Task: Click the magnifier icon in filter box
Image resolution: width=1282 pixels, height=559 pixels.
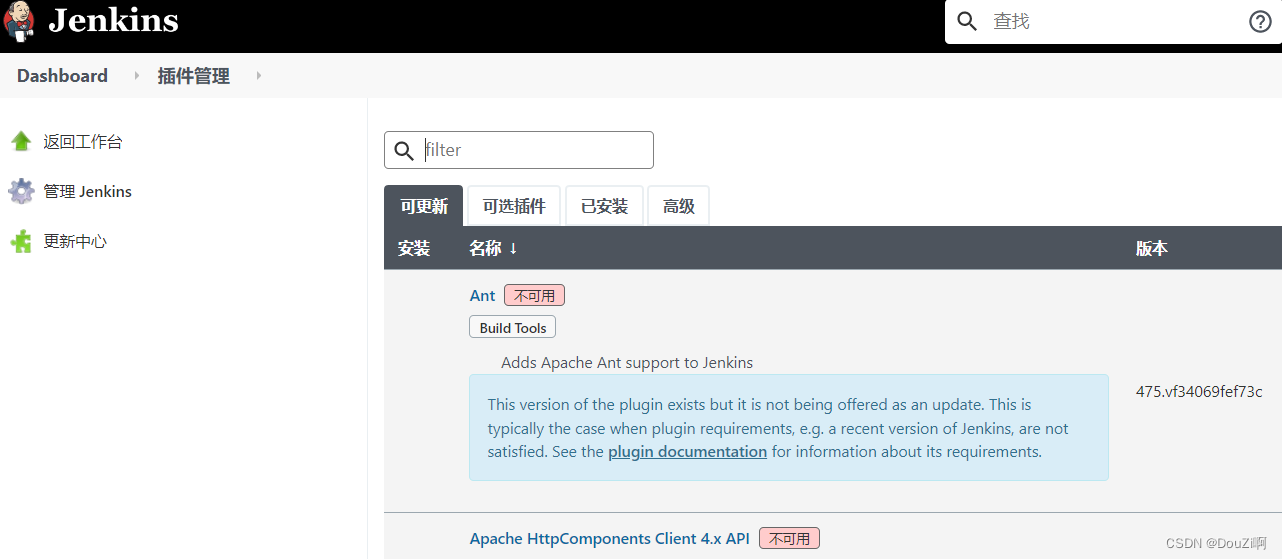Action: [x=404, y=150]
